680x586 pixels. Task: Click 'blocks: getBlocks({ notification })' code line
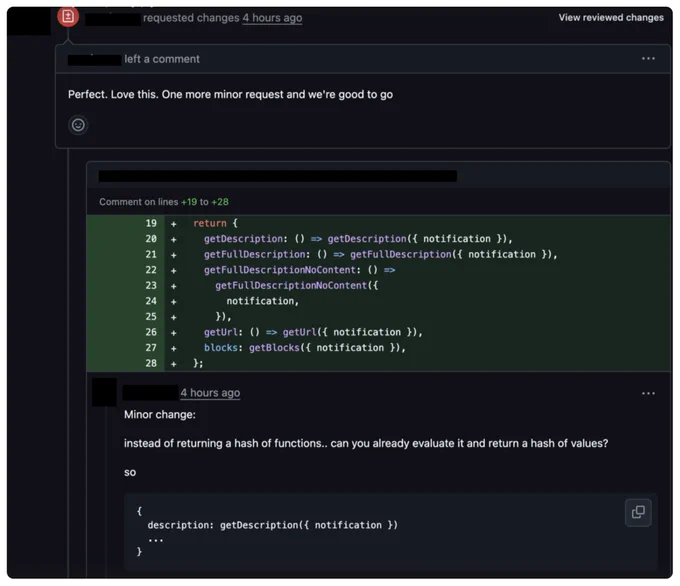coord(304,348)
